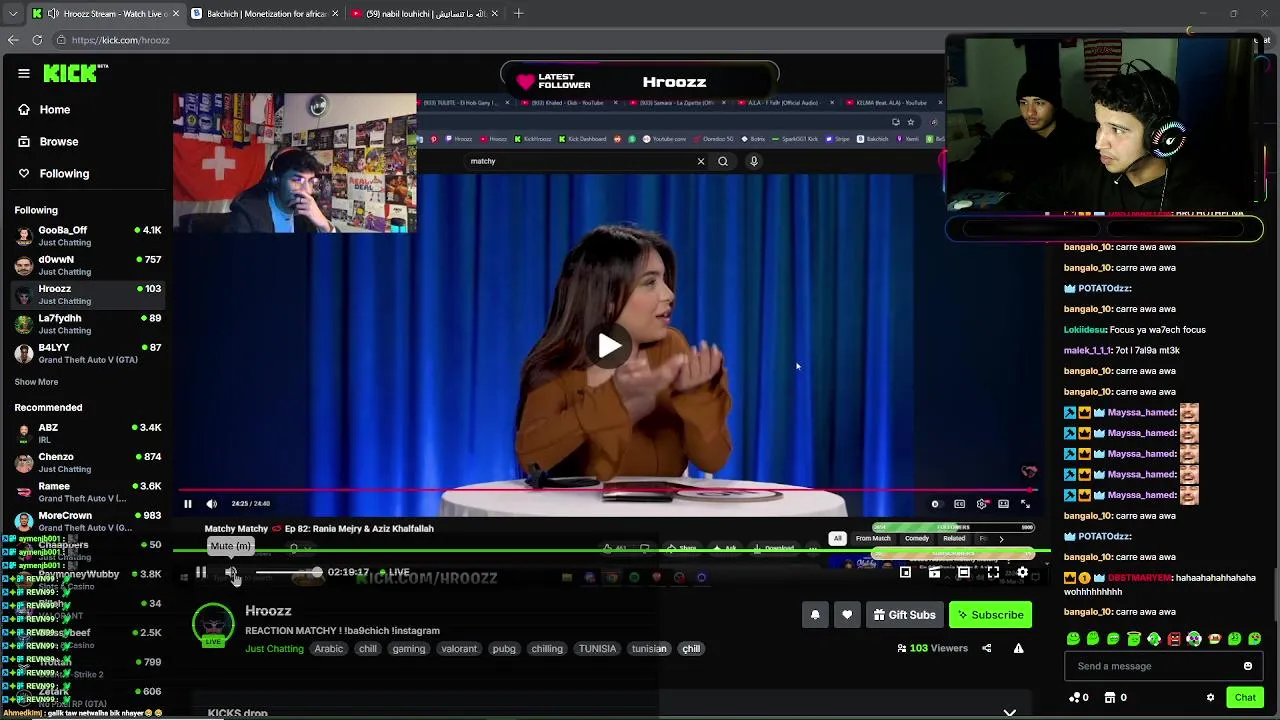This screenshot has height=720, width=1280.
Task: Select the 'TUNISIA' tag
Action: pos(597,649)
